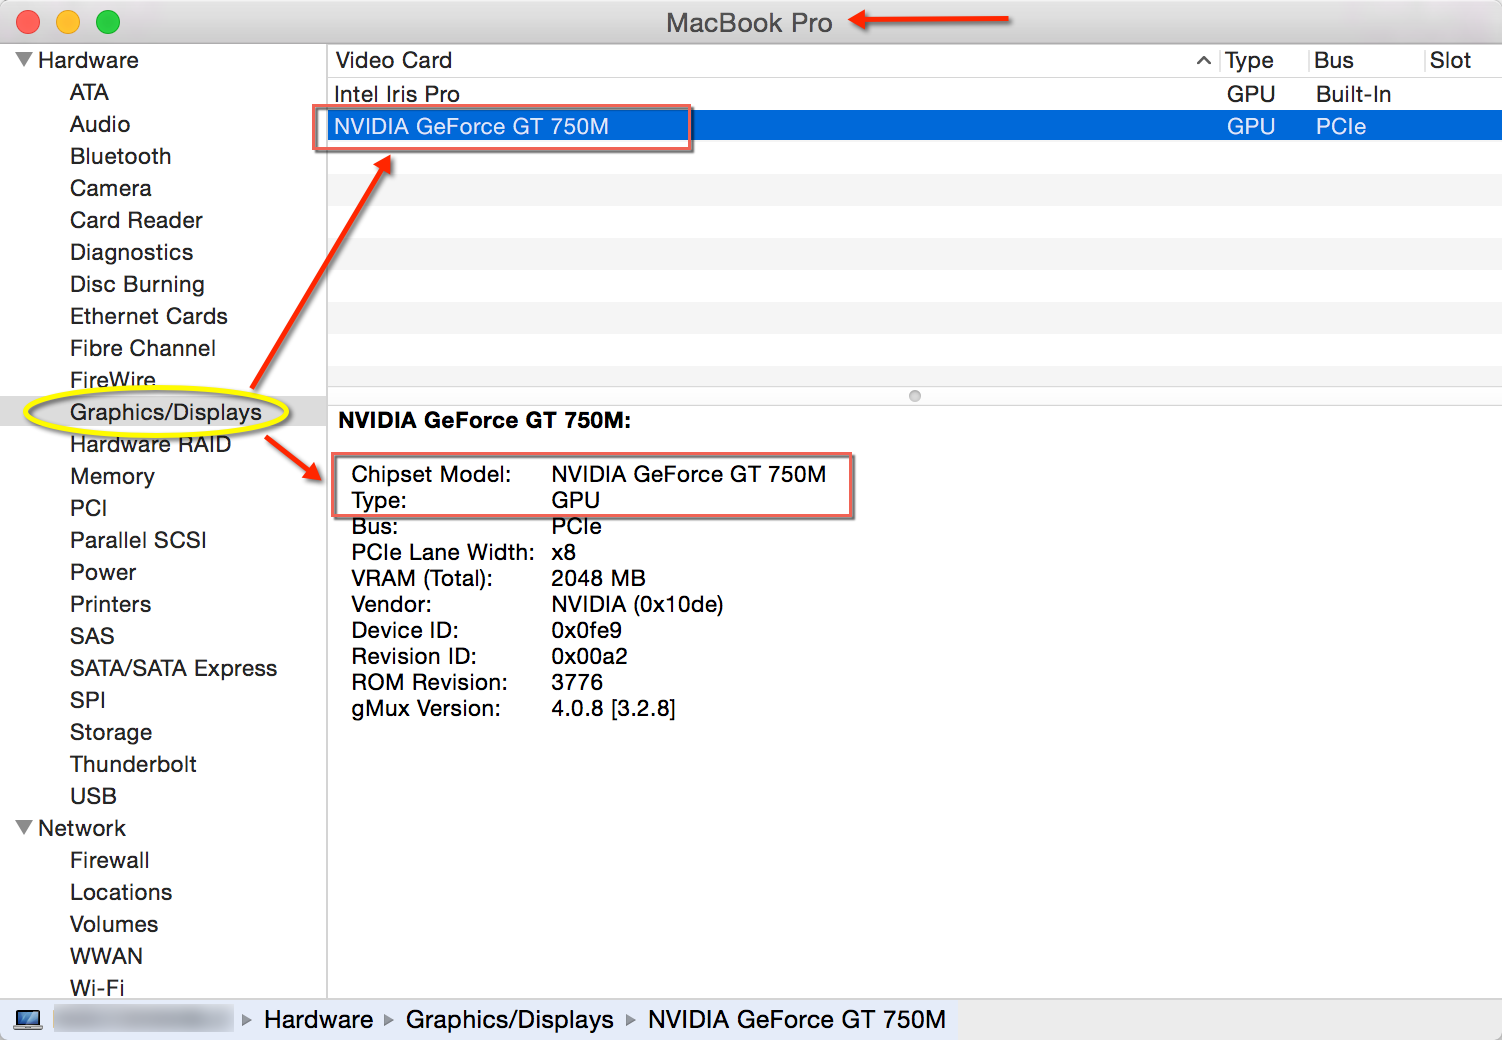Click the Revision ID value 0x00a2
Viewport: 1502px width, 1040px height.
tap(589, 656)
